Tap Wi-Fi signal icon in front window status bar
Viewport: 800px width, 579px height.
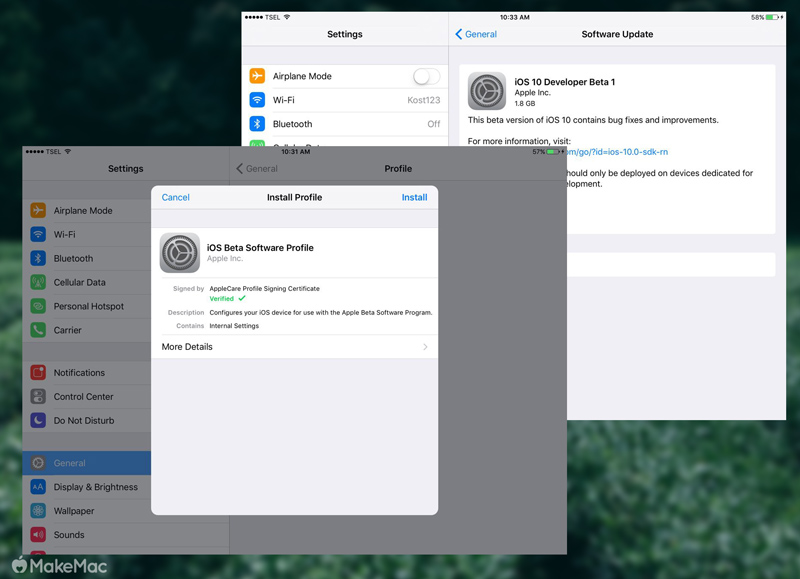tap(68, 152)
